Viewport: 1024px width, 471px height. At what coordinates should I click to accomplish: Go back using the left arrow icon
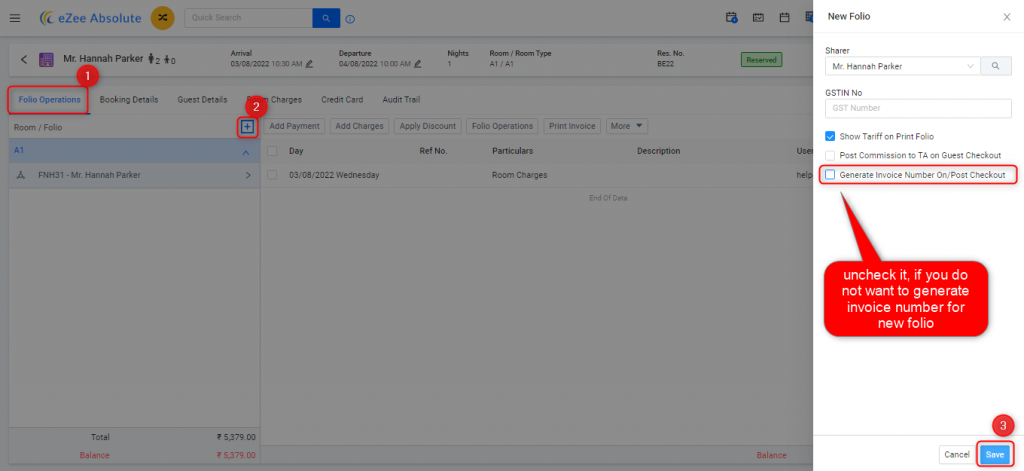[x=24, y=59]
